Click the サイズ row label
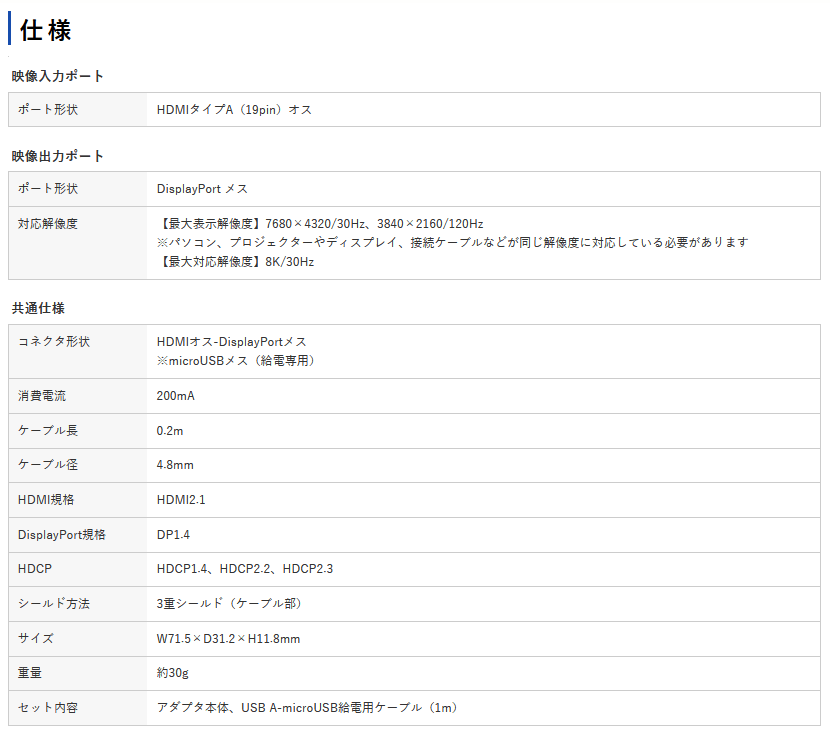This screenshot has height=735, width=830. pos(35,639)
